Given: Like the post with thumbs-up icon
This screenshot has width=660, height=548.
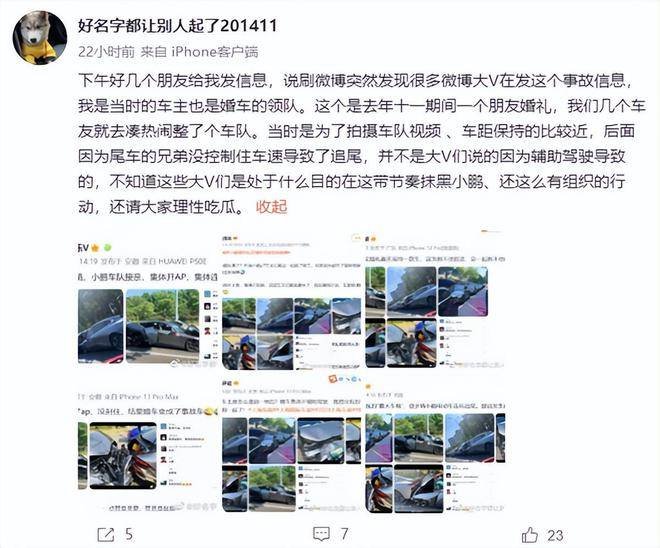Looking at the screenshot, I should [x=530, y=535].
